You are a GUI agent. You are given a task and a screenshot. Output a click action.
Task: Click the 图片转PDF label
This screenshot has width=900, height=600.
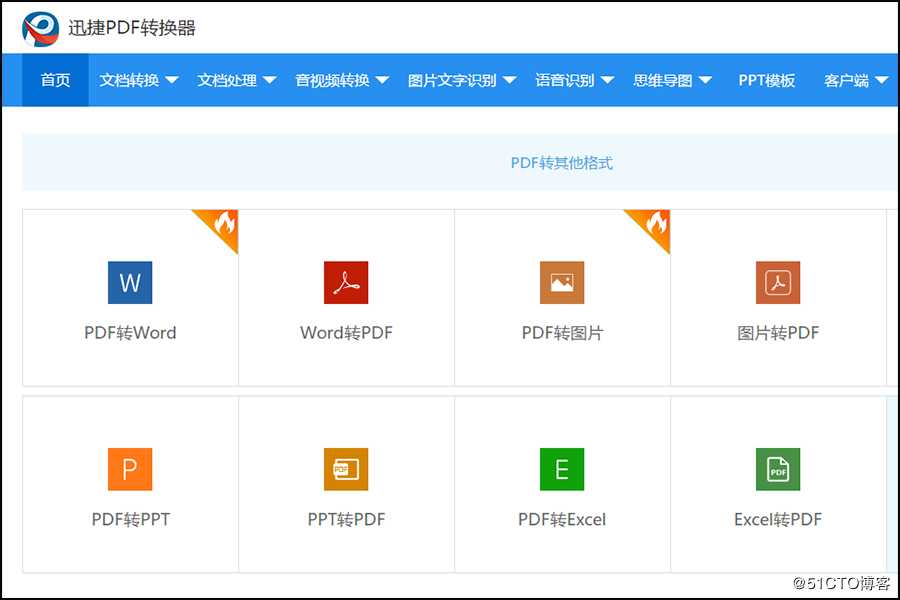(778, 333)
